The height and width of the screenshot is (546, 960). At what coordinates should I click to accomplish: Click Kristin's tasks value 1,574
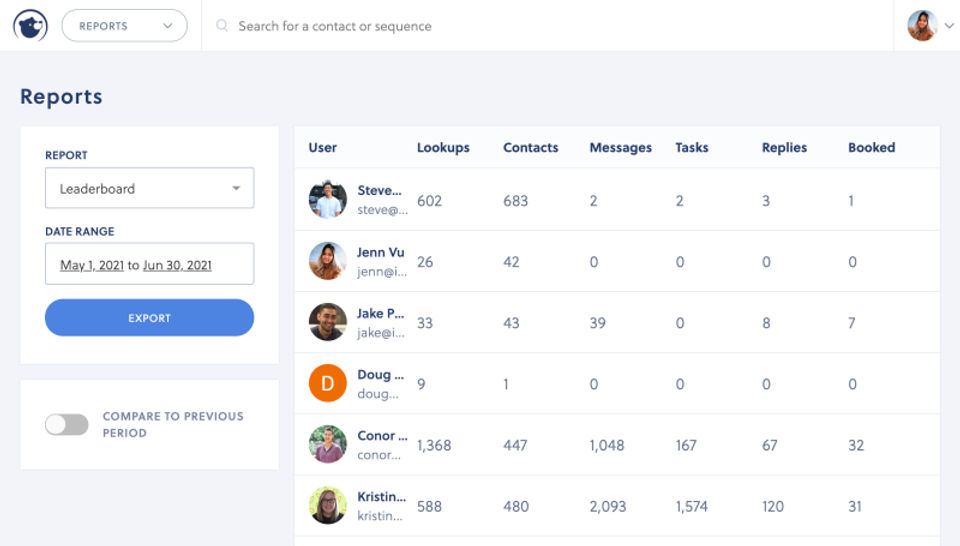click(x=692, y=507)
